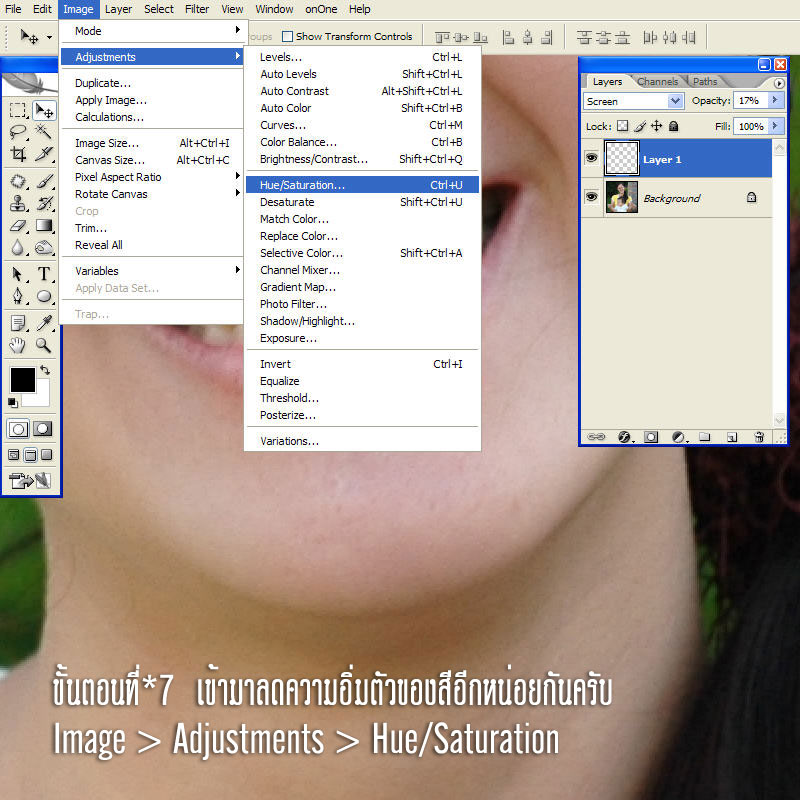Viewport: 800px width, 800px height.
Task: Delete layer using the trash icon
Action: point(759,437)
